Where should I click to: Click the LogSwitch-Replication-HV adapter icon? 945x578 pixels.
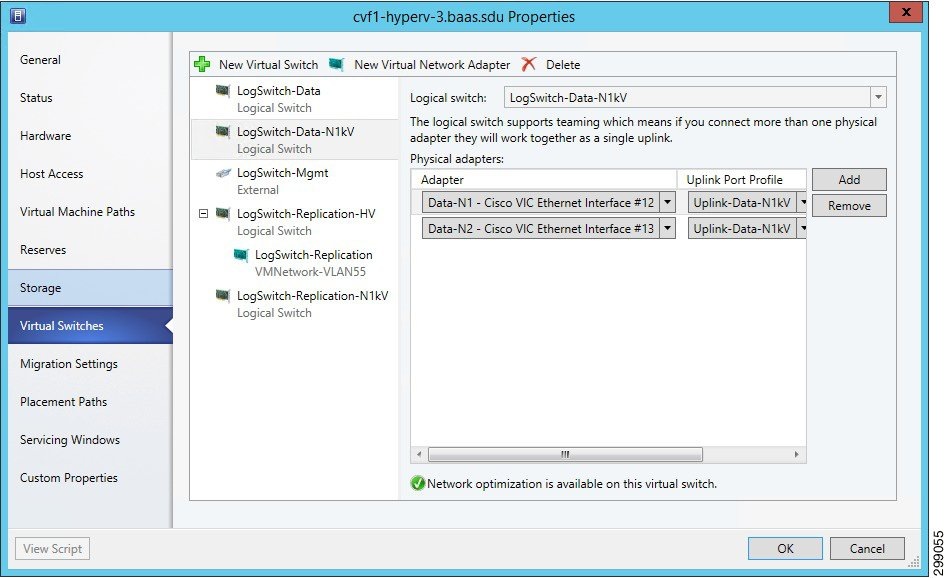click(x=222, y=213)
